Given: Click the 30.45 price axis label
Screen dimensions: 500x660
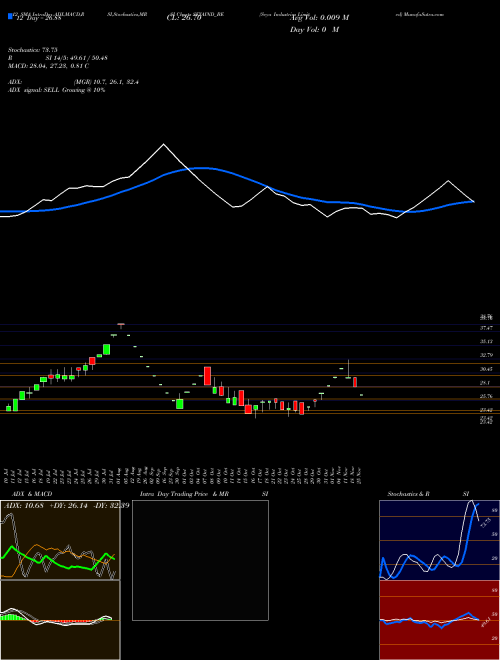Looking at the screenshot, I should 486,369.
